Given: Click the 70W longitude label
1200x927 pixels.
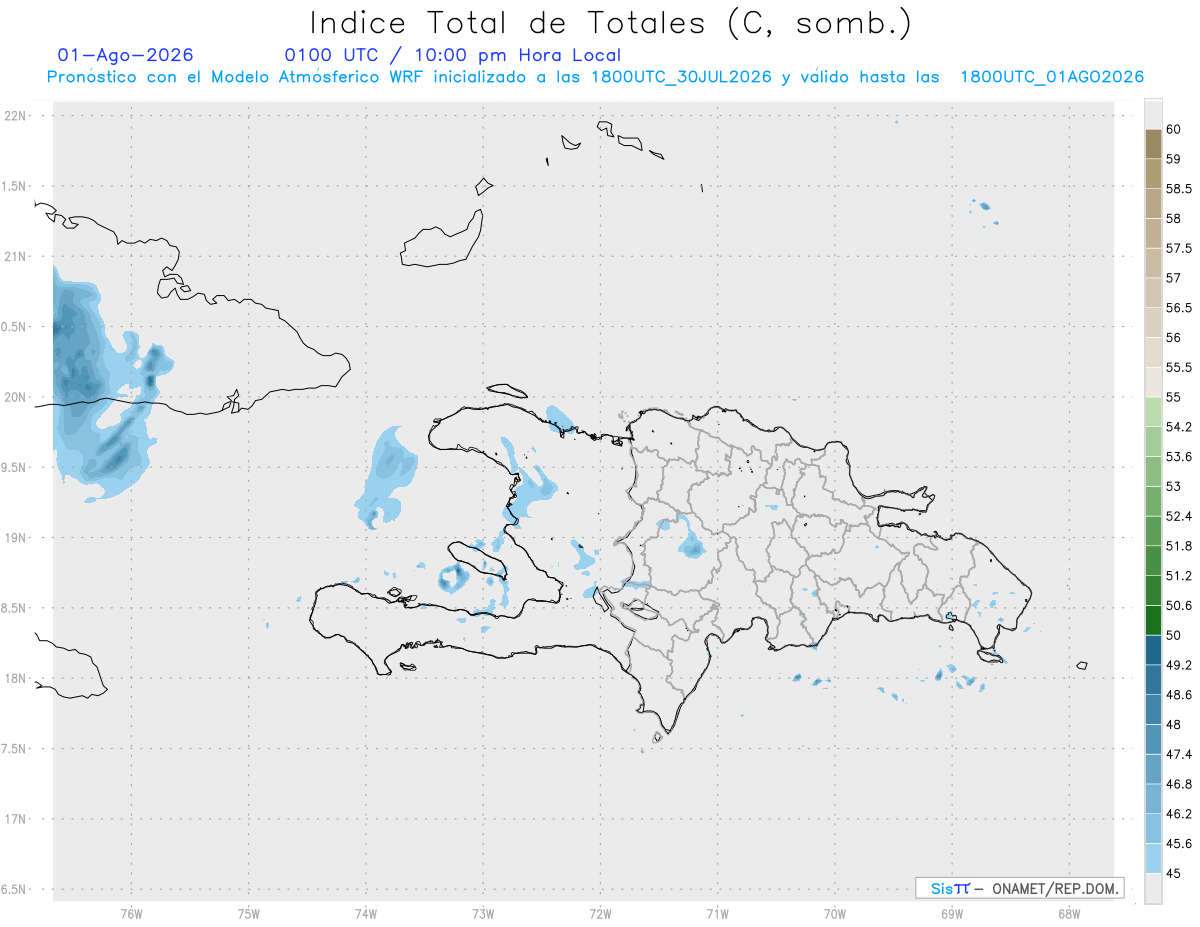Looking at the screenshot, I should coord(835,914).
